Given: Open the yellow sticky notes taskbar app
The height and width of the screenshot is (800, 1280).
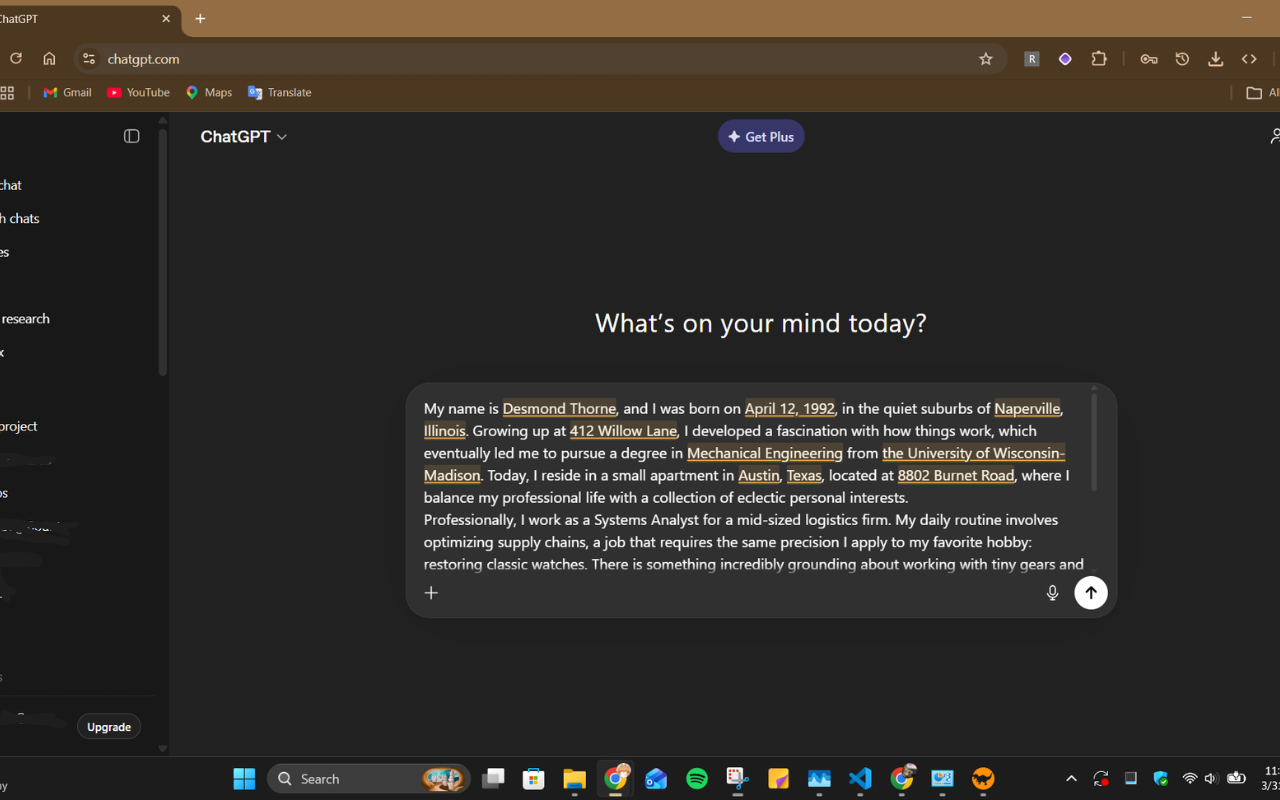Looking at the screenshot, I should tap(778, 779).
